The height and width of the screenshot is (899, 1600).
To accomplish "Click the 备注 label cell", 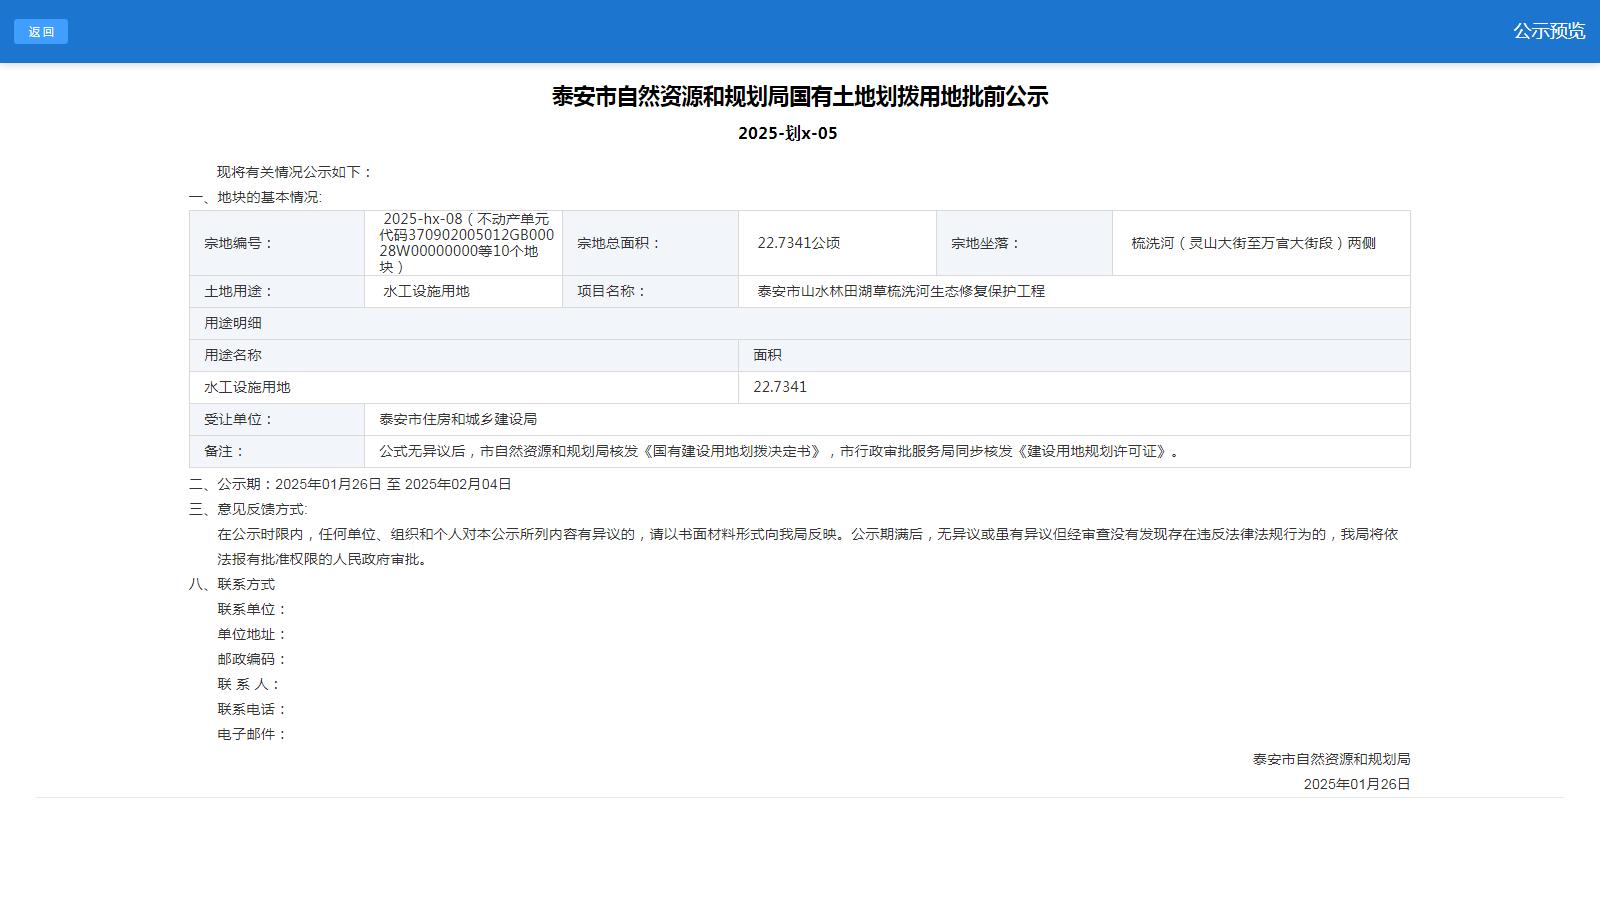I will [277, 451].
